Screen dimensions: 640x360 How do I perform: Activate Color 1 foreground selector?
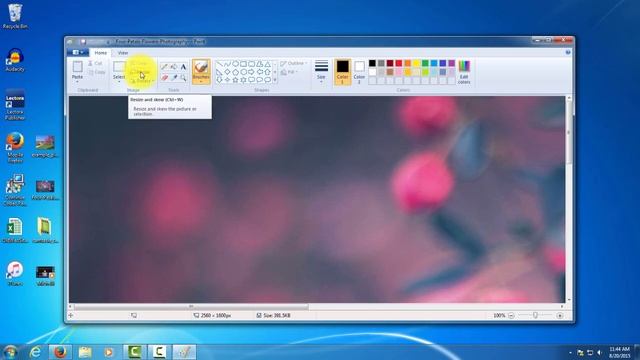342,72
